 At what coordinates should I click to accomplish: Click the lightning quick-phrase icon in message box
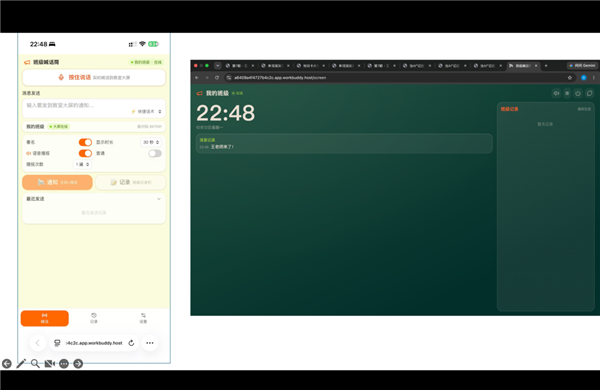click(x=134, y=111)
